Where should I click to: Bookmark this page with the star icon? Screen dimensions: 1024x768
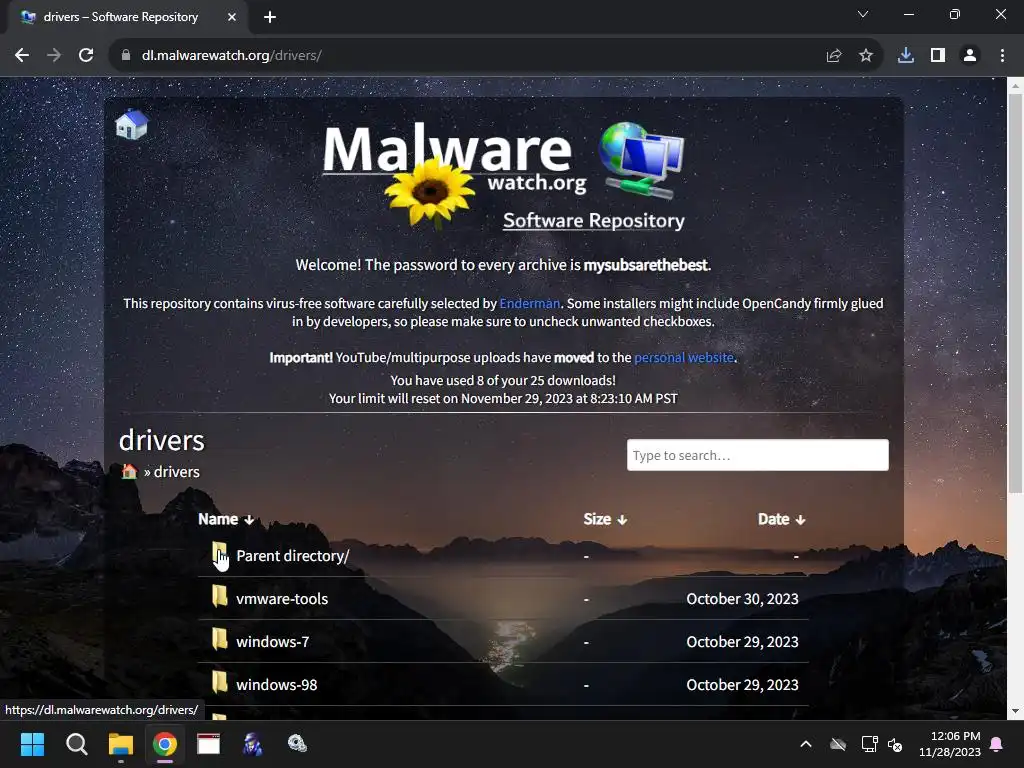pos(866,56)
